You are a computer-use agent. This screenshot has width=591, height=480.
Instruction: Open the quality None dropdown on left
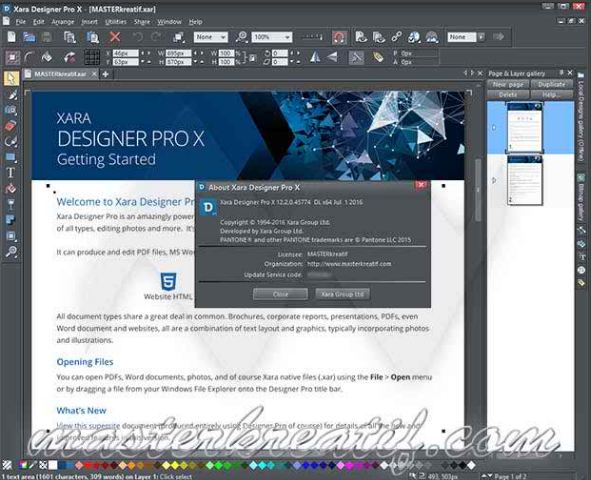pyautogui.click(x=210, y=37)
